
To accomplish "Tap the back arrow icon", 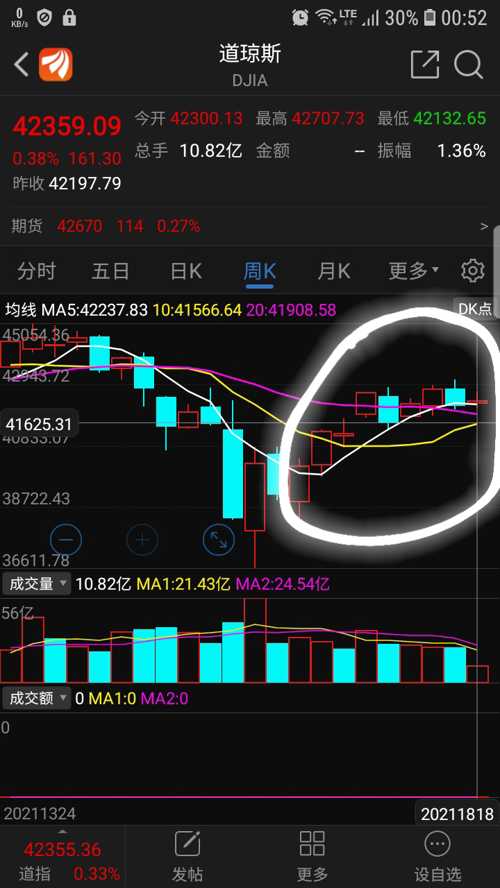I will pyautogui.click(x=21, y=65).
